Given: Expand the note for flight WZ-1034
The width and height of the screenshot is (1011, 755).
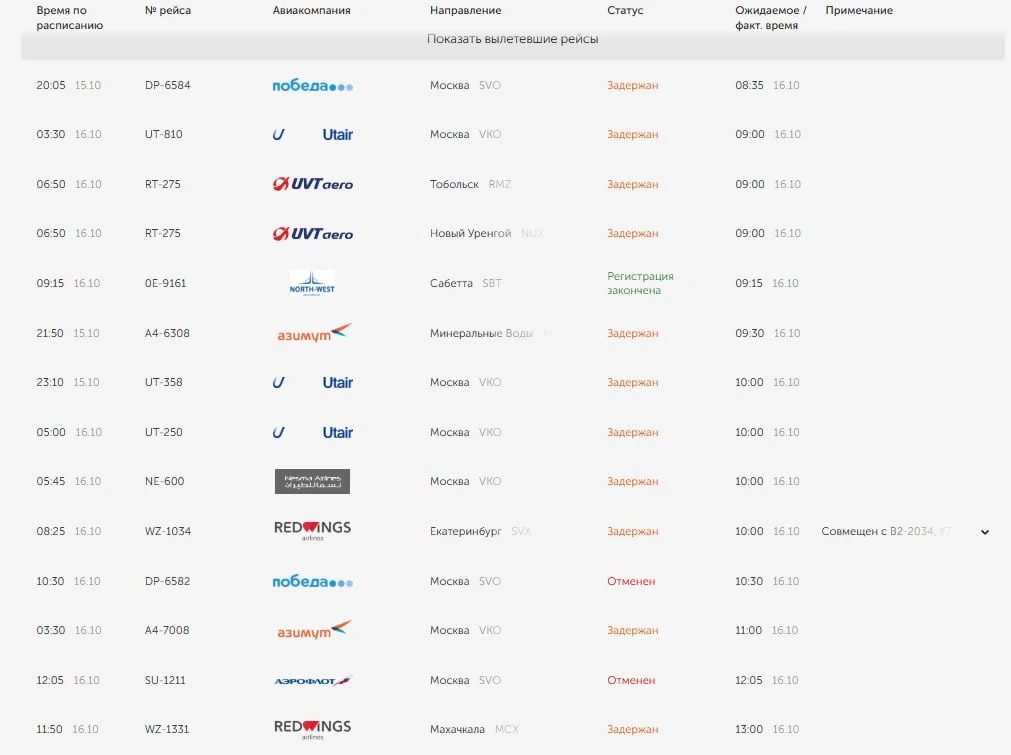Looking at the screenshot, I should click(x=985, y=532).
